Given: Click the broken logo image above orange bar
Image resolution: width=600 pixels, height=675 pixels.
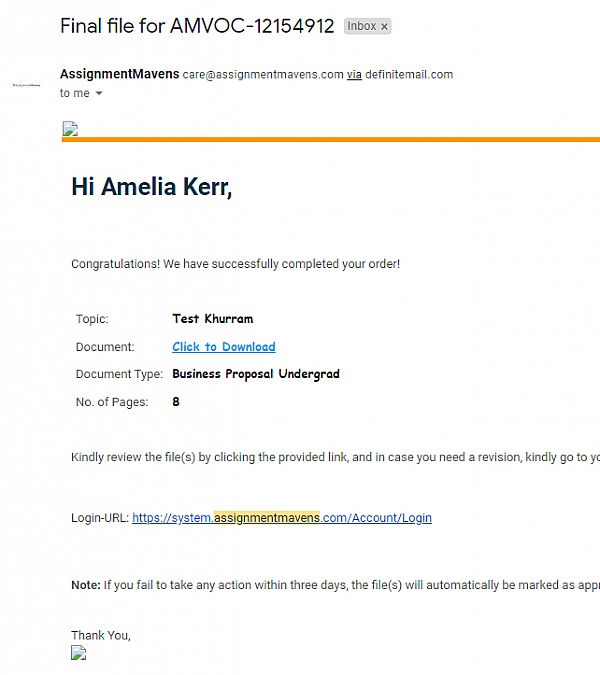Looking at the screenshot, I should [x=70, y=129].
